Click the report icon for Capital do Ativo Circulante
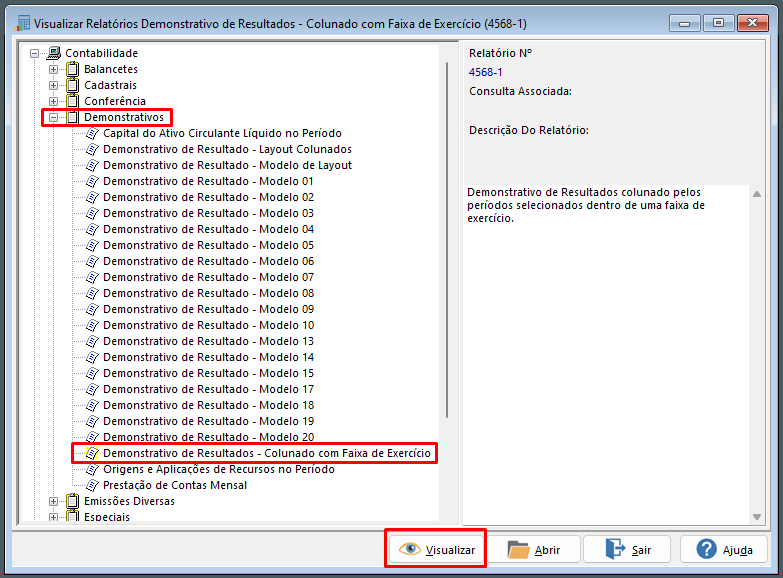This screenshot has height=578, width=783. point(92,133)
